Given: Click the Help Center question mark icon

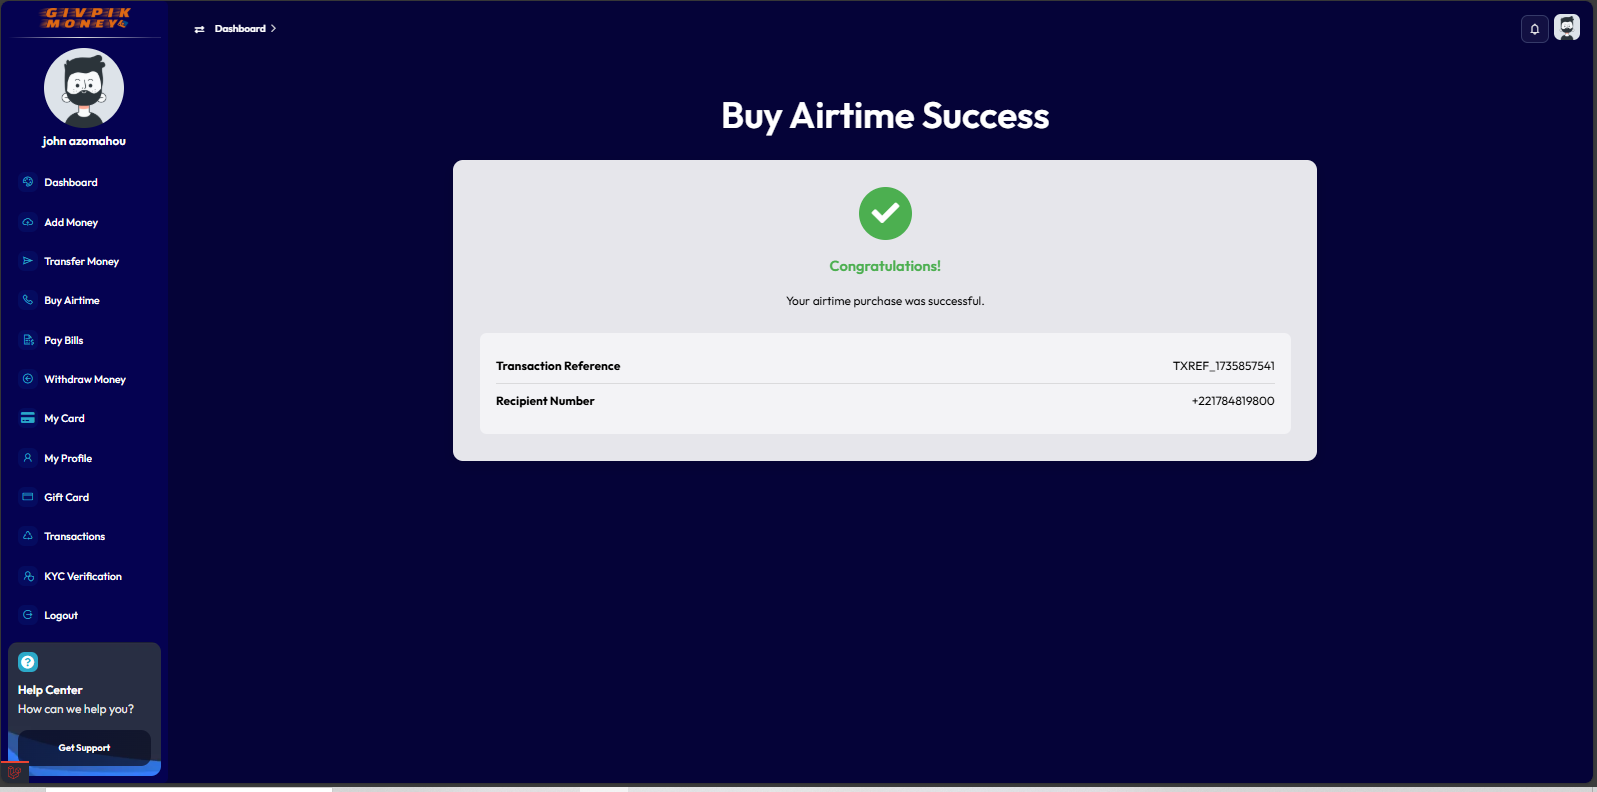Looking at the screenshot, I should [28, 662].
